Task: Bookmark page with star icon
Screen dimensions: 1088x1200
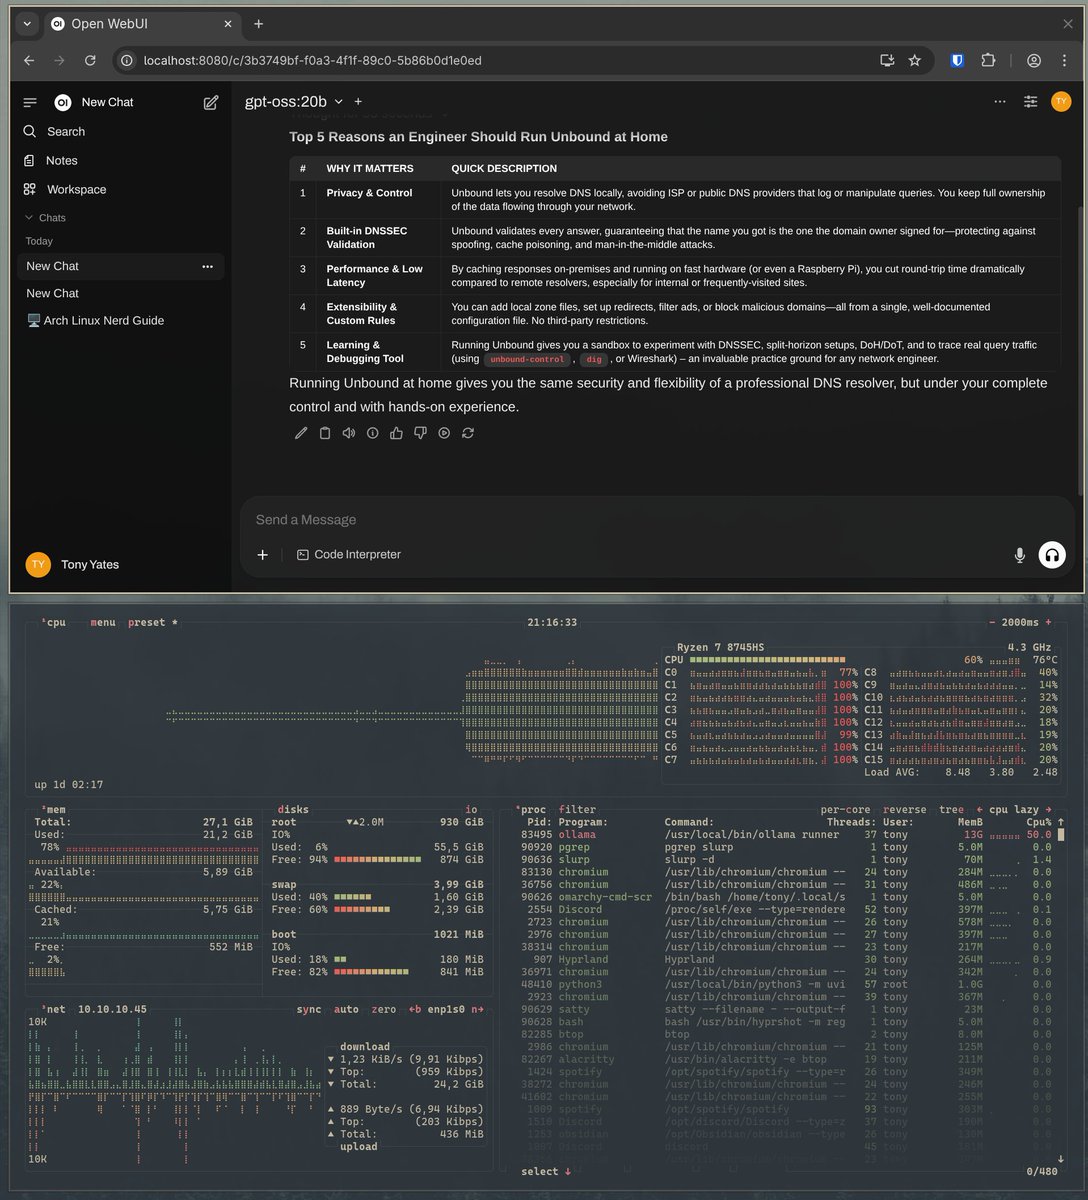Action: [914, 60]
